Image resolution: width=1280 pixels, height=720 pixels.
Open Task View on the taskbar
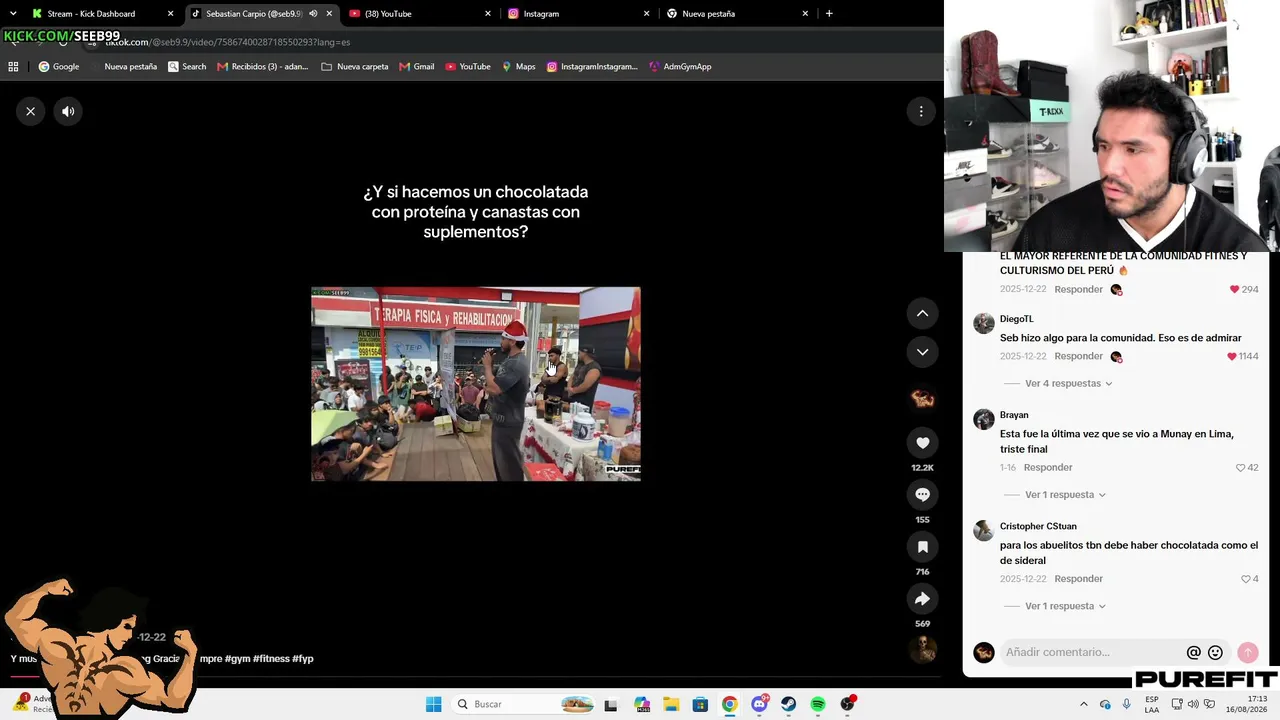pos(611,704)
